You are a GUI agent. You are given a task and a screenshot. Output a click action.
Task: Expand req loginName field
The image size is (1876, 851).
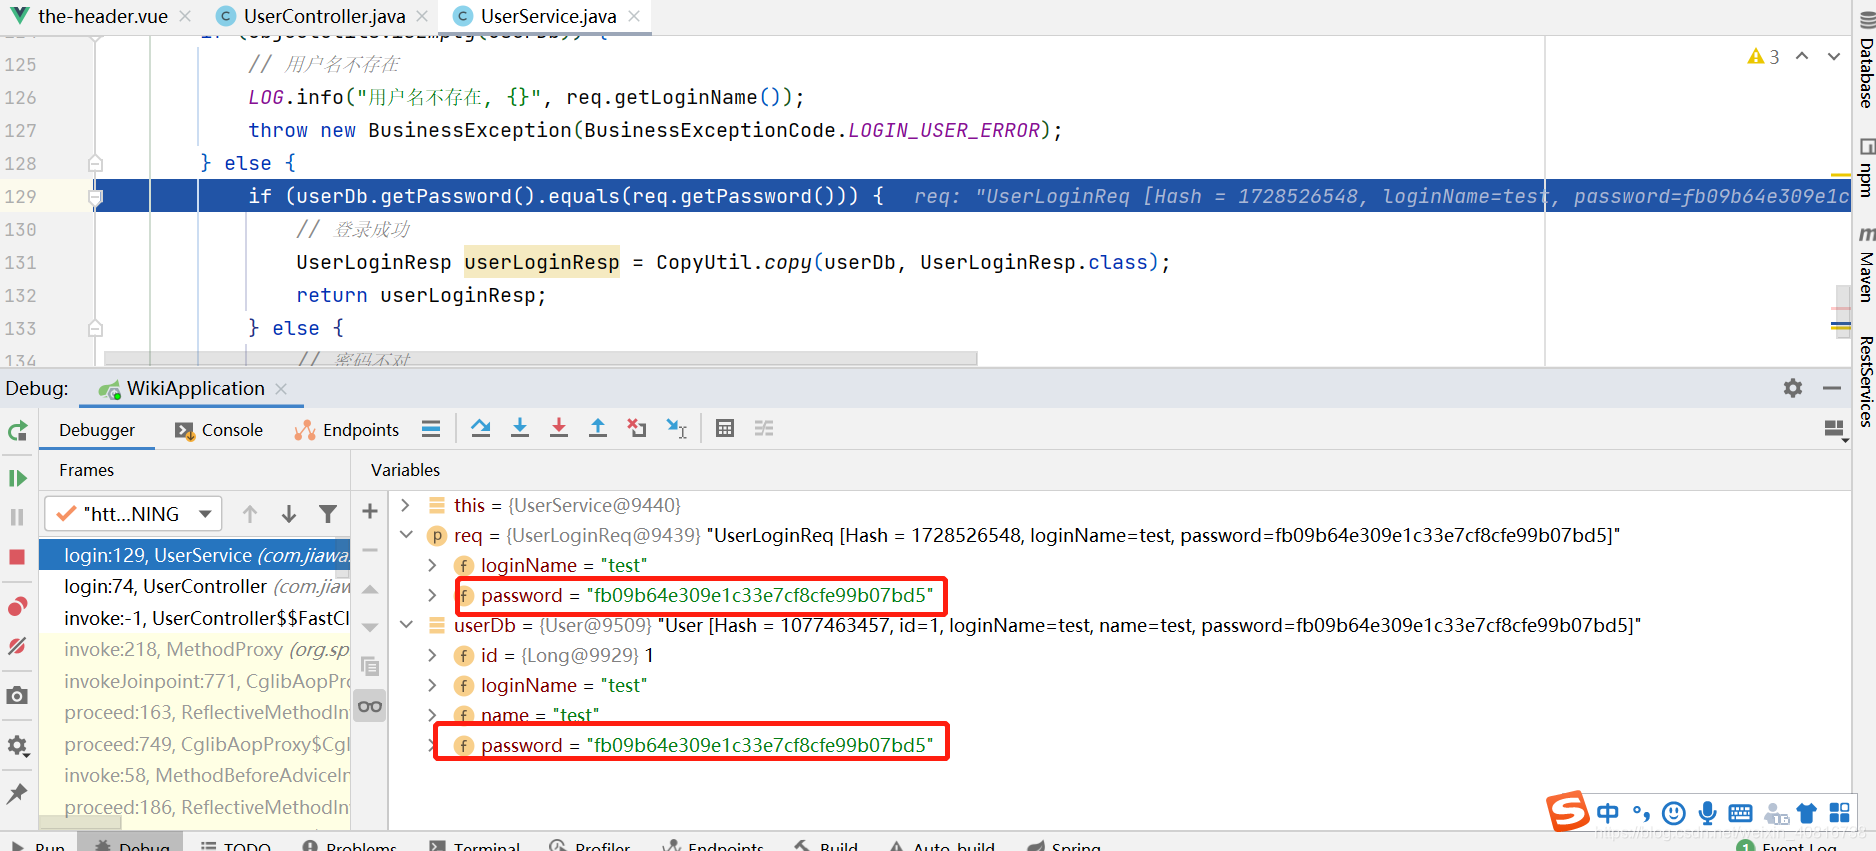point(432,565)
